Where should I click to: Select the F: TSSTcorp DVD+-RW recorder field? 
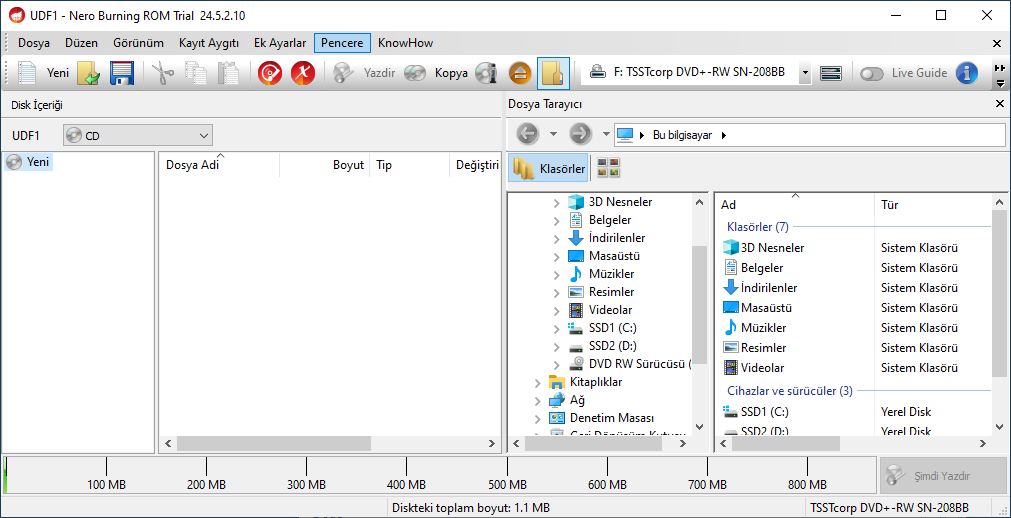[x=690, y=73]
